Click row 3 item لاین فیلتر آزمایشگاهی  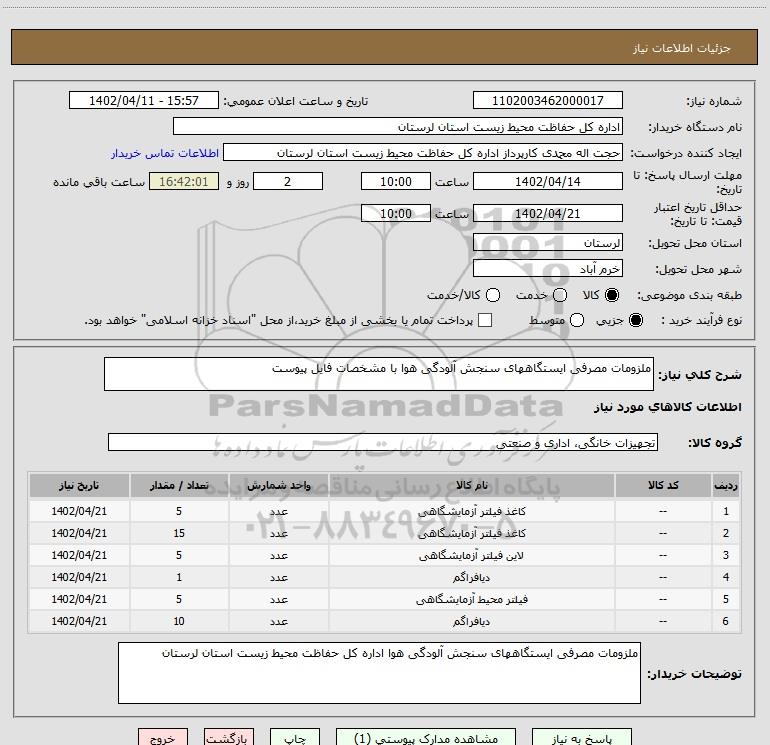pyautogui.click(x=471, y=555)
